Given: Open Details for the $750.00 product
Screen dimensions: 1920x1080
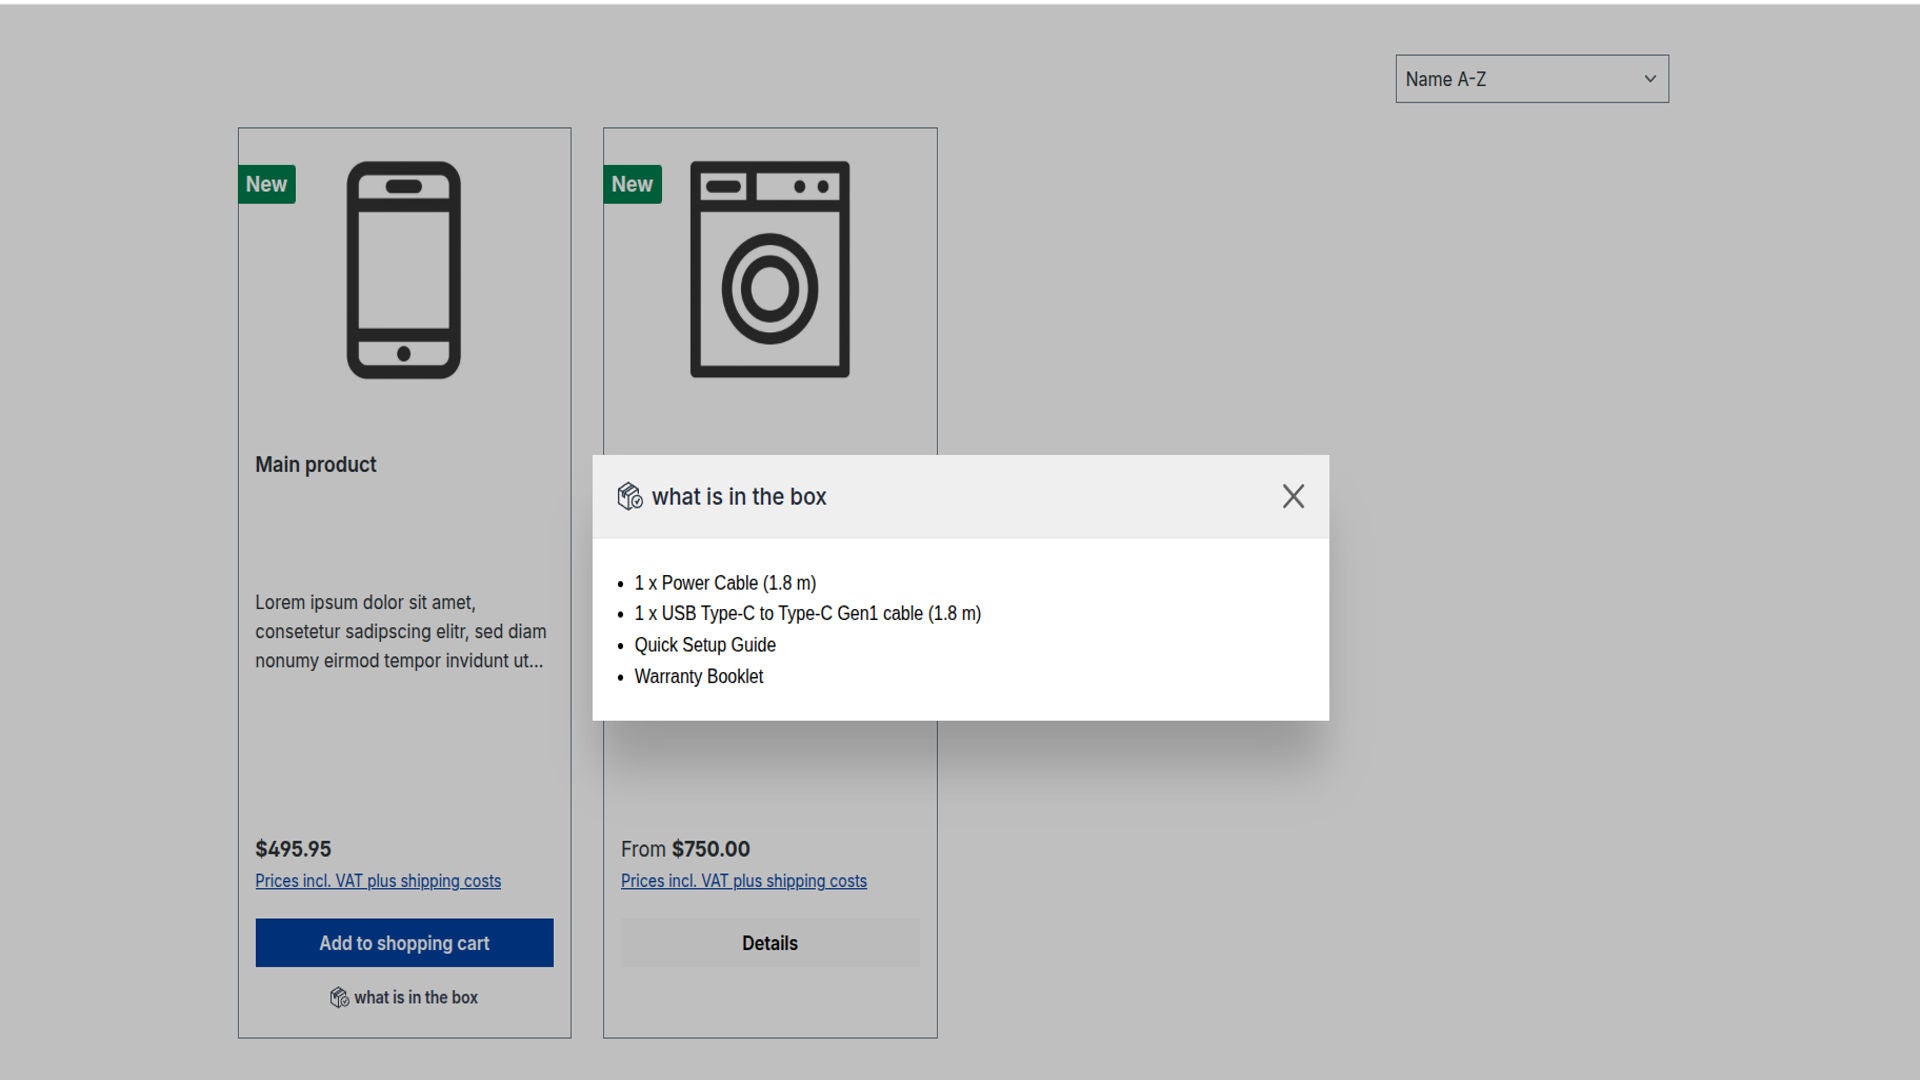Looking at the screenshot, I should (x=769, y=944).
